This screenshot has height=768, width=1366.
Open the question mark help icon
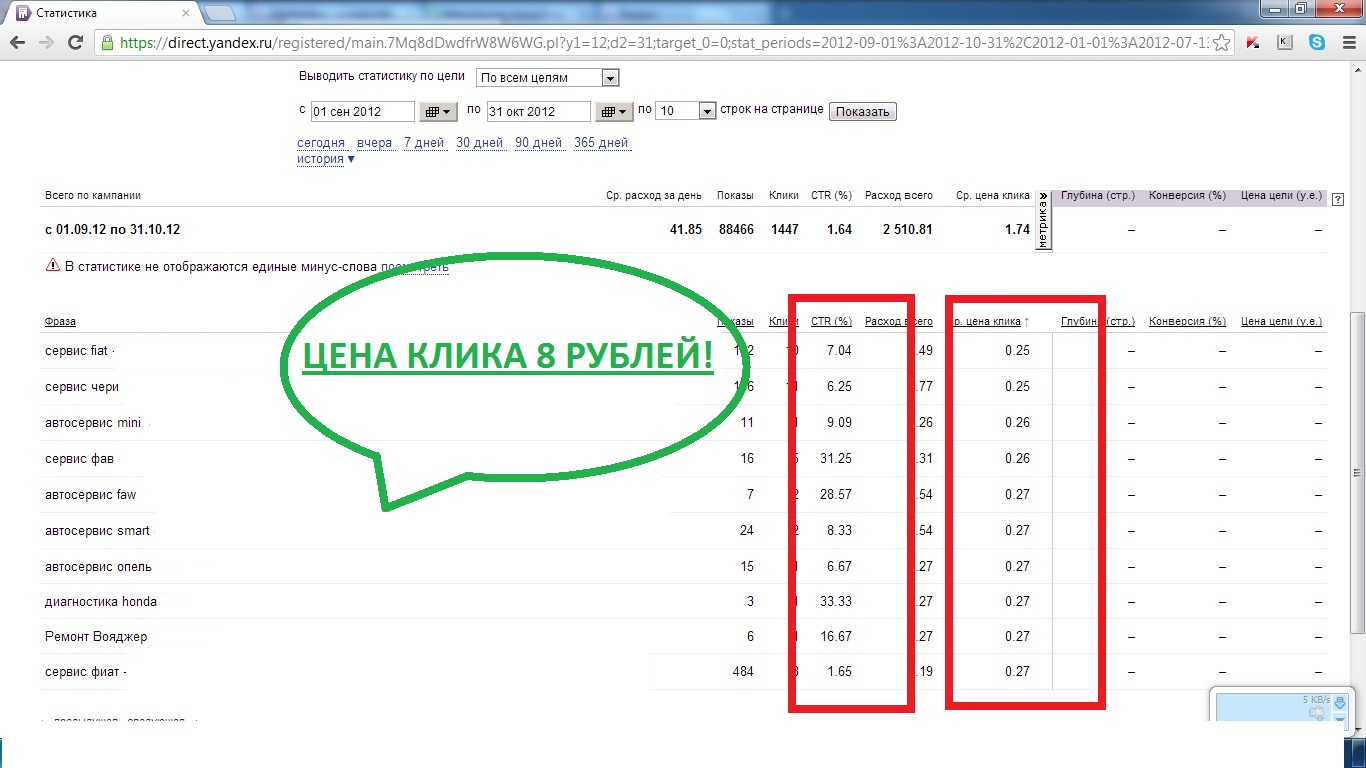(x=1338, y=199)
